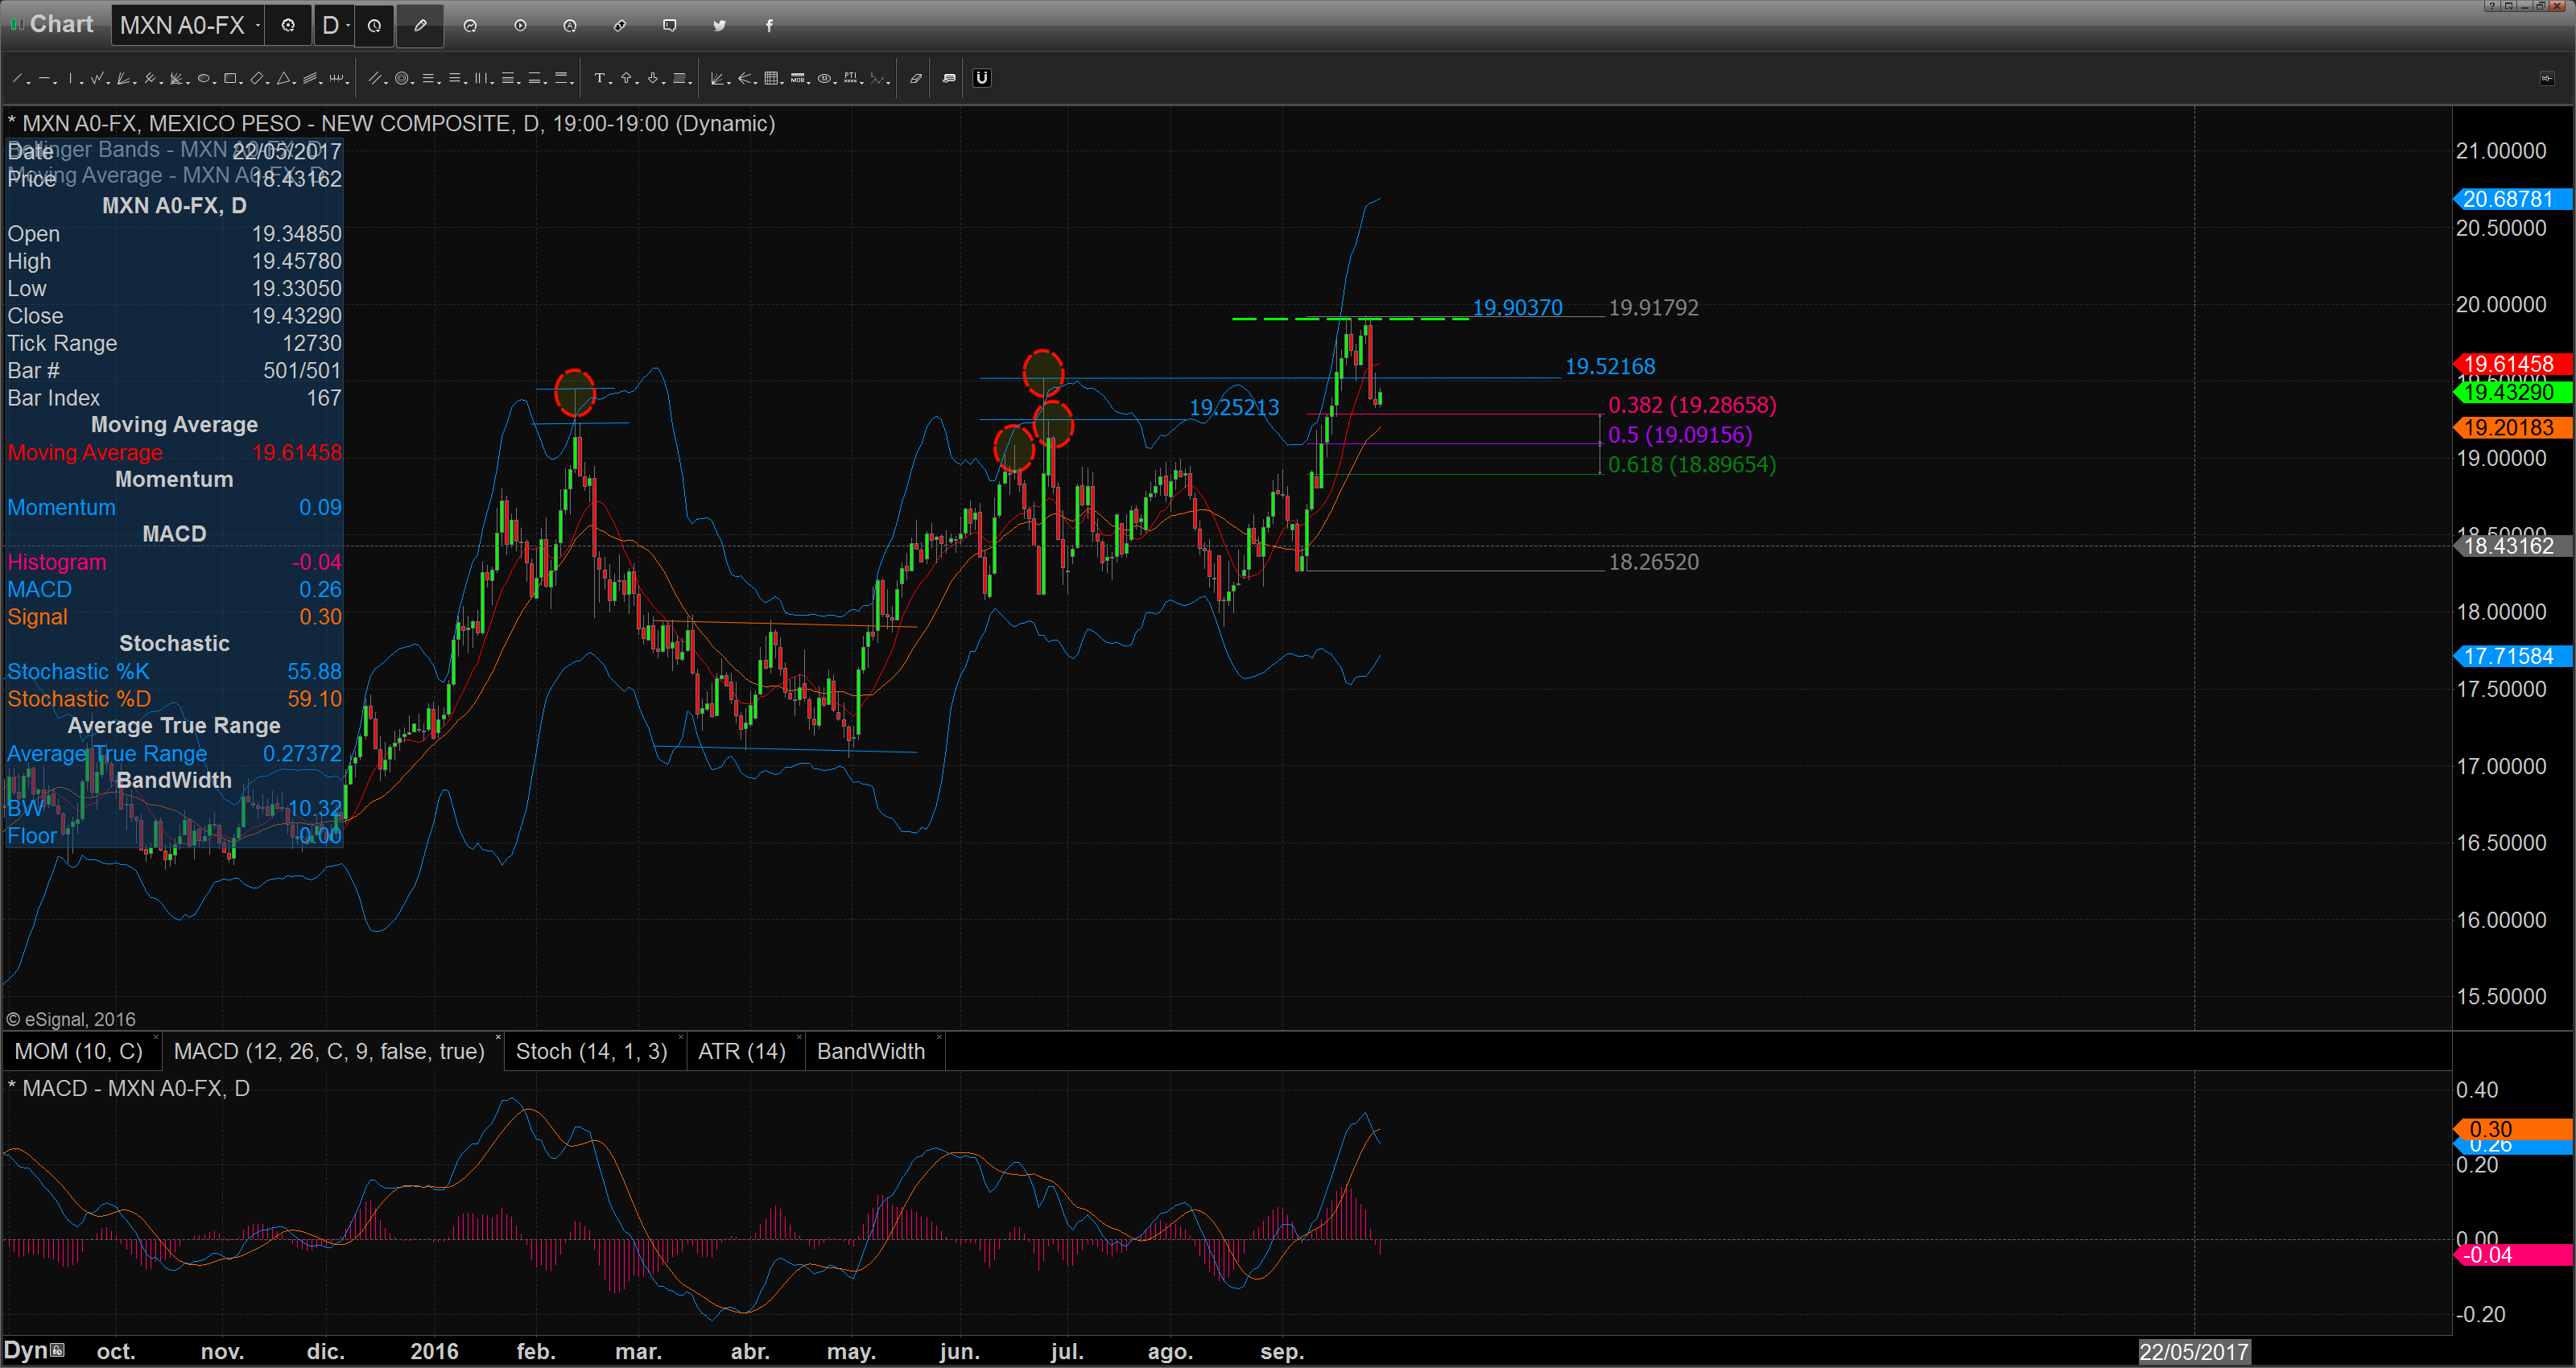Toggle the pencil drawing toolbar button

[420, 25]
